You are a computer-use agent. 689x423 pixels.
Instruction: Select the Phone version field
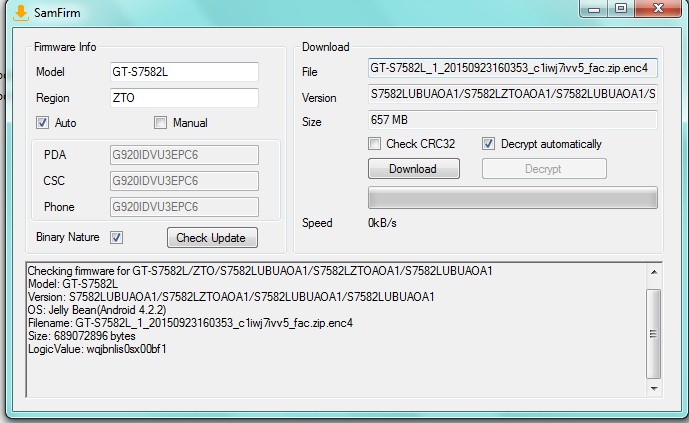coord(183,207)
